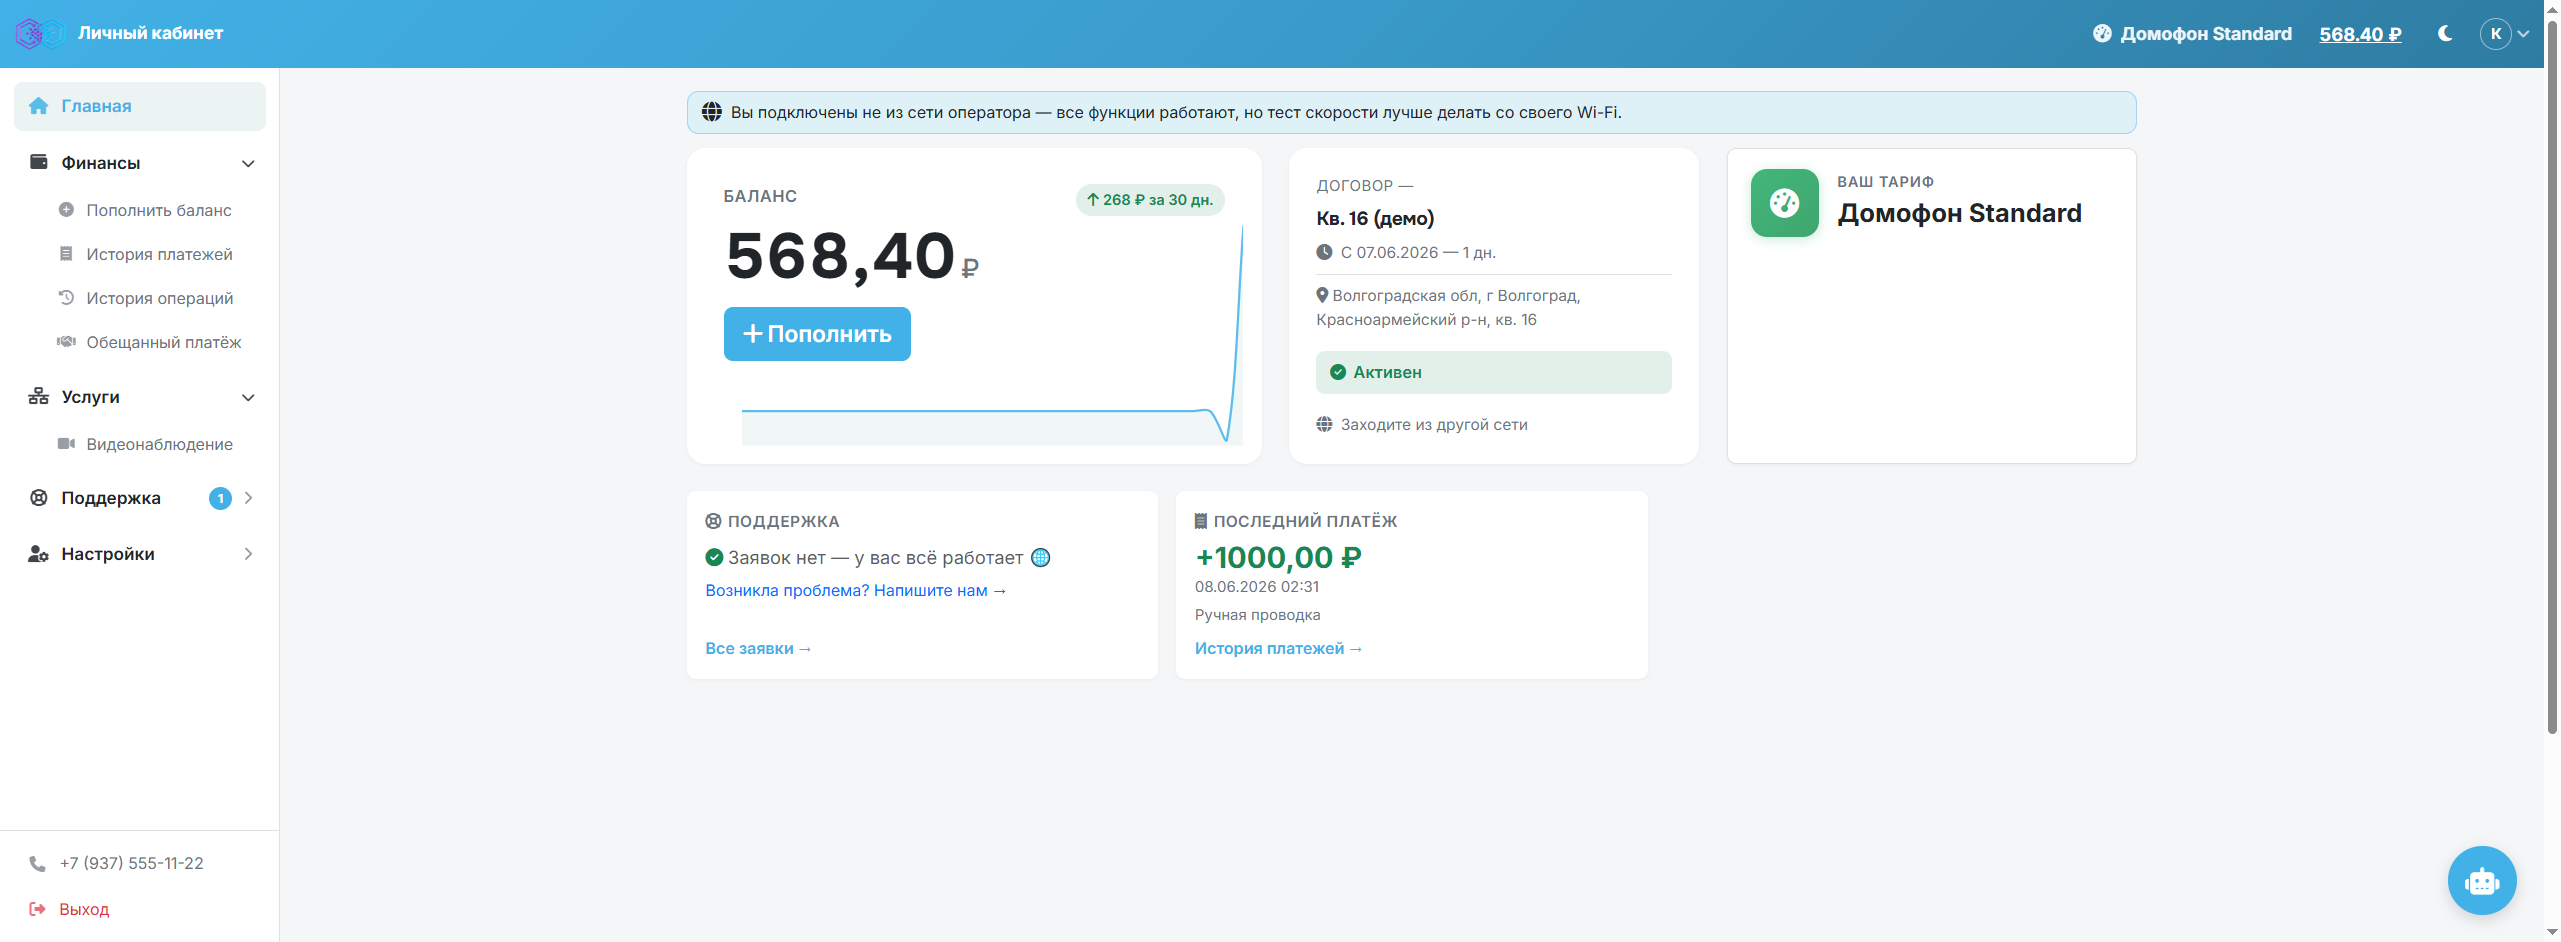Click the notification badge on Поддержка
Image resolution: width=2561 pixels, height=942 pixels.
click(220, 498)
